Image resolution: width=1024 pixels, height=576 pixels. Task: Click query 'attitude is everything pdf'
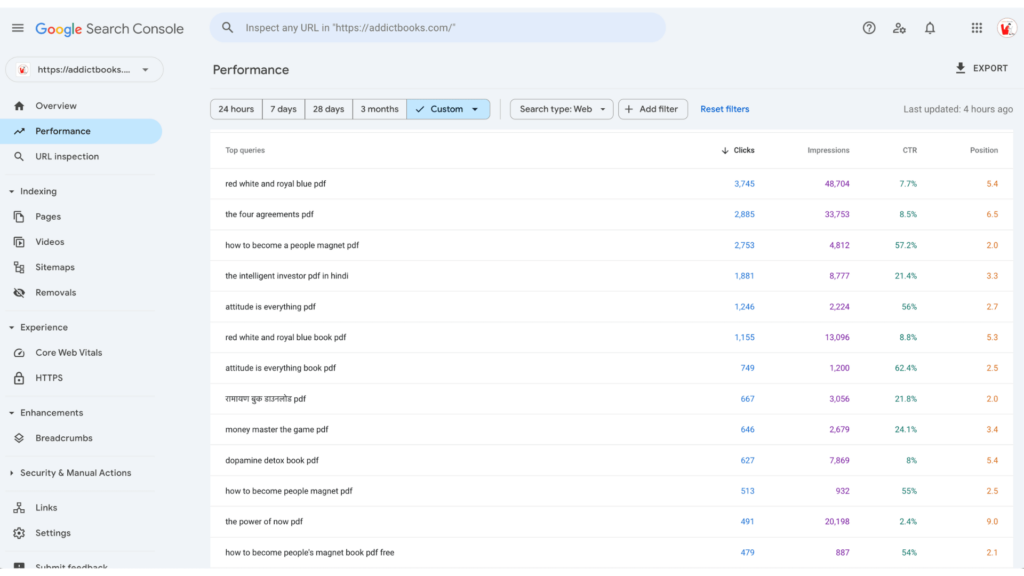pyautogui.click(x=270, y=307)
